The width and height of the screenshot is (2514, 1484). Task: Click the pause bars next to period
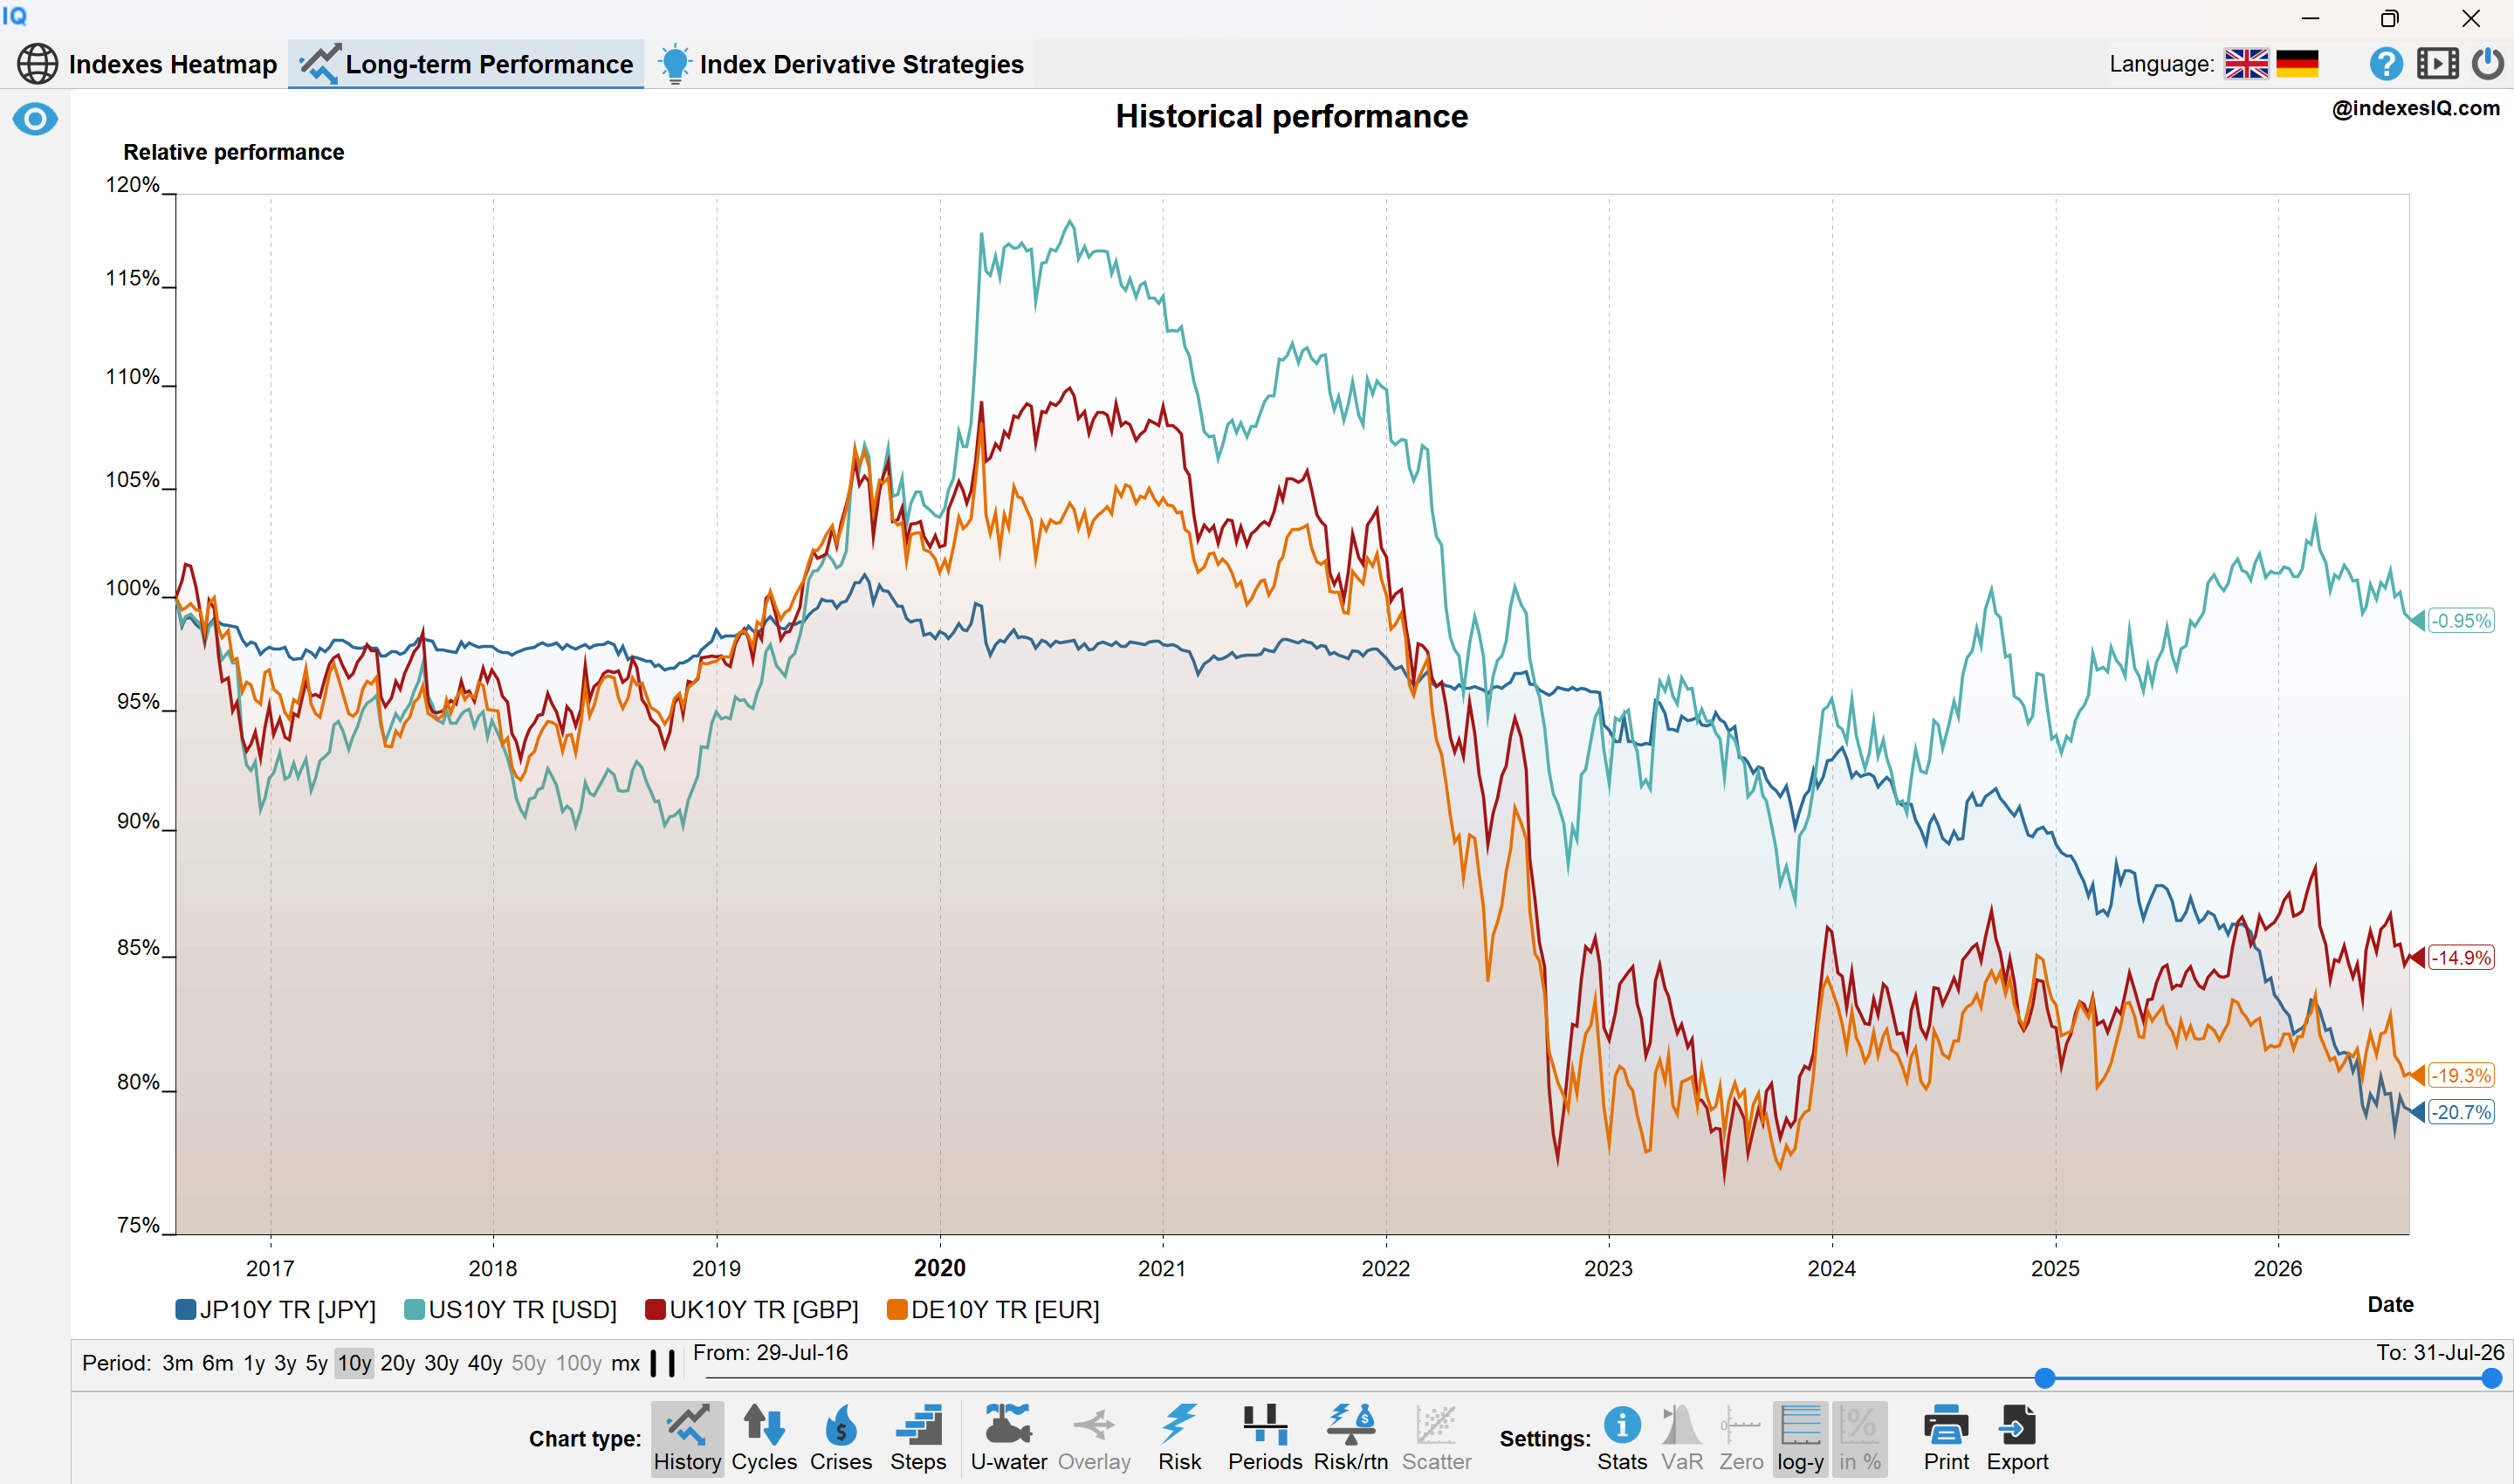pyautogui.click(x=663, y=1363)
